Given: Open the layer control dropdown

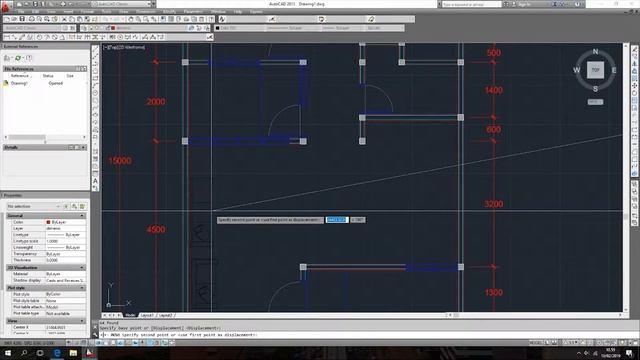Looking at the screenshot, I should (x=148, y=28).
